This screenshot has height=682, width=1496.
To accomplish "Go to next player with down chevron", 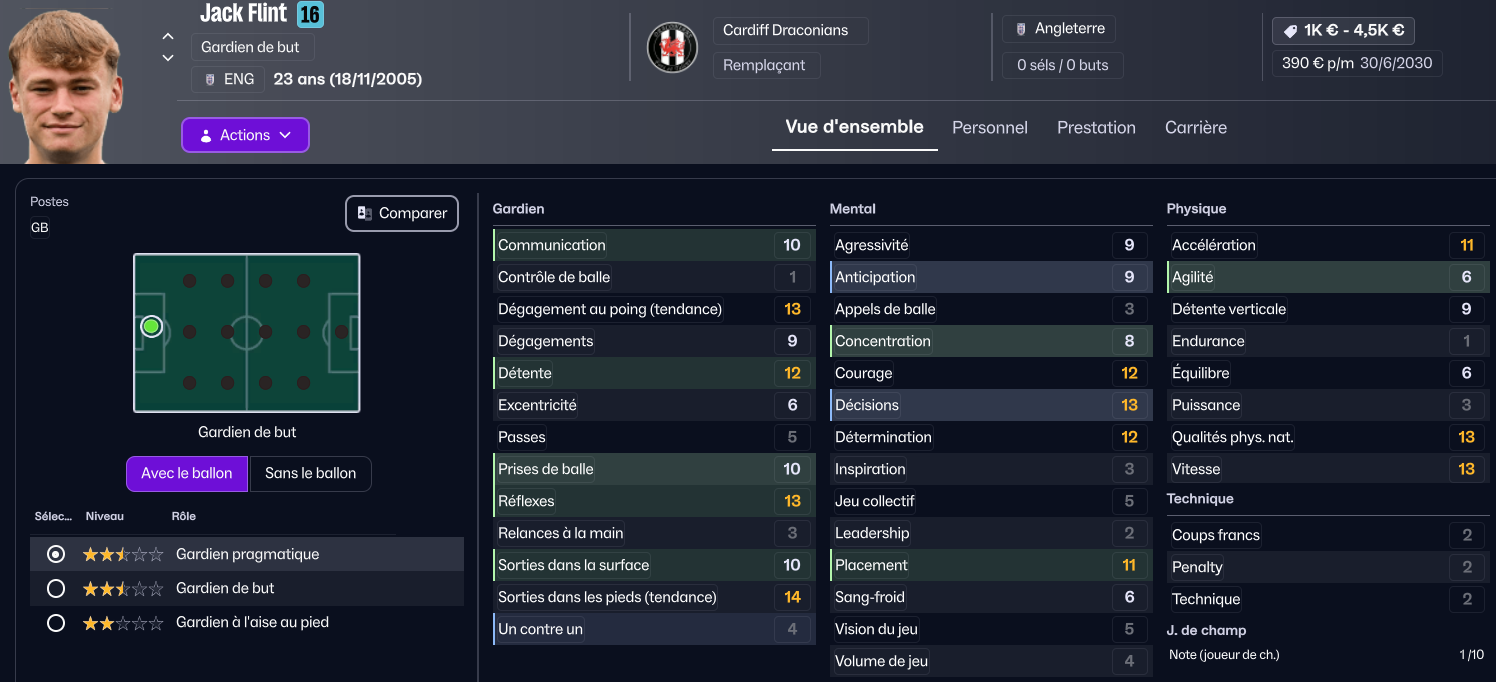I will [x=168, y=58].
